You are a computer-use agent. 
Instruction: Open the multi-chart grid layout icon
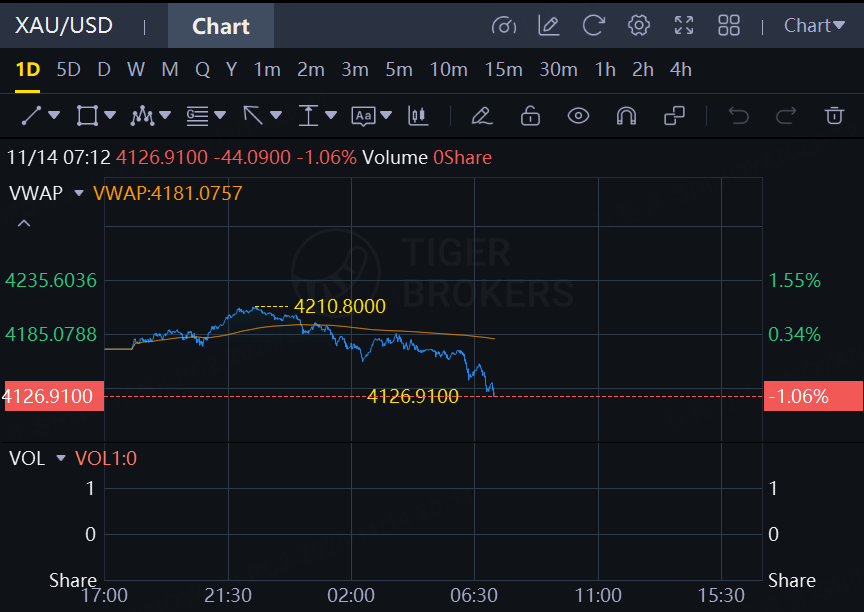[x=728, y=25]
